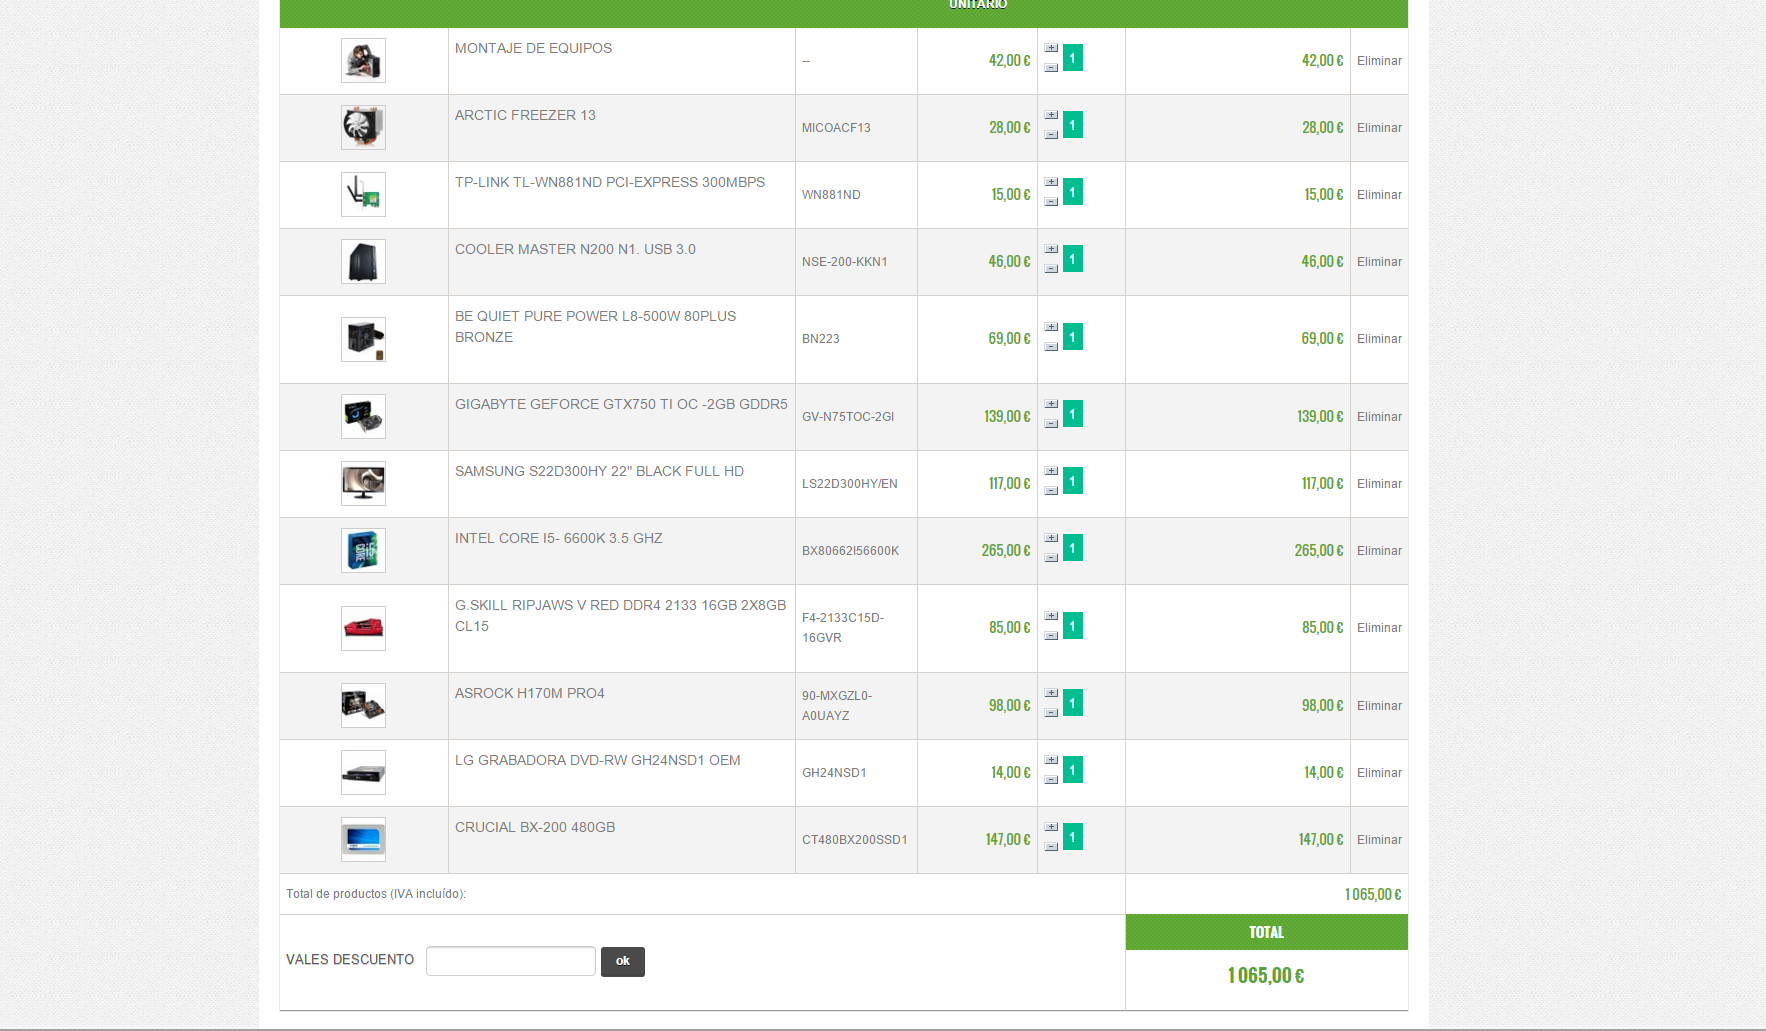The image size is (1766, 1031).
Task: Increase quantity of Montaje de Equipos
Action: point(1051,48)
